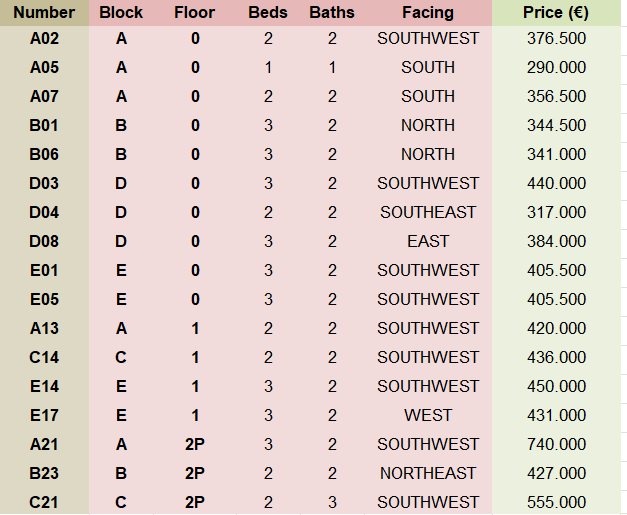The image size is (627, 515).
Task: Select the Baths column header
Action: (x=332, y=13)
